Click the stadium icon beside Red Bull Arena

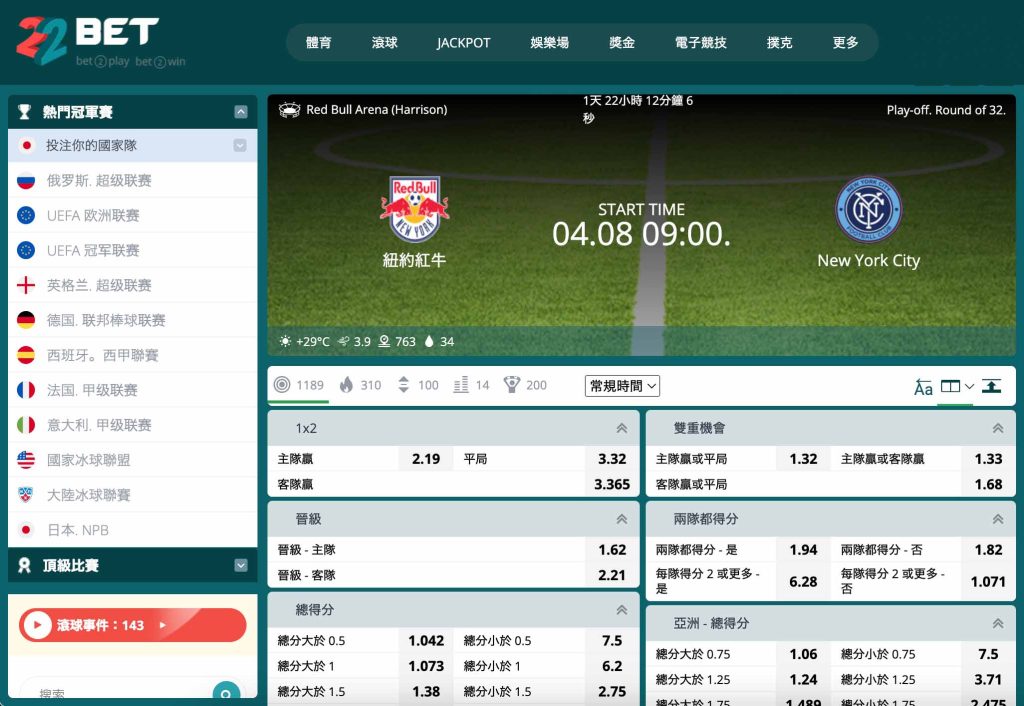tap(289, 110)
